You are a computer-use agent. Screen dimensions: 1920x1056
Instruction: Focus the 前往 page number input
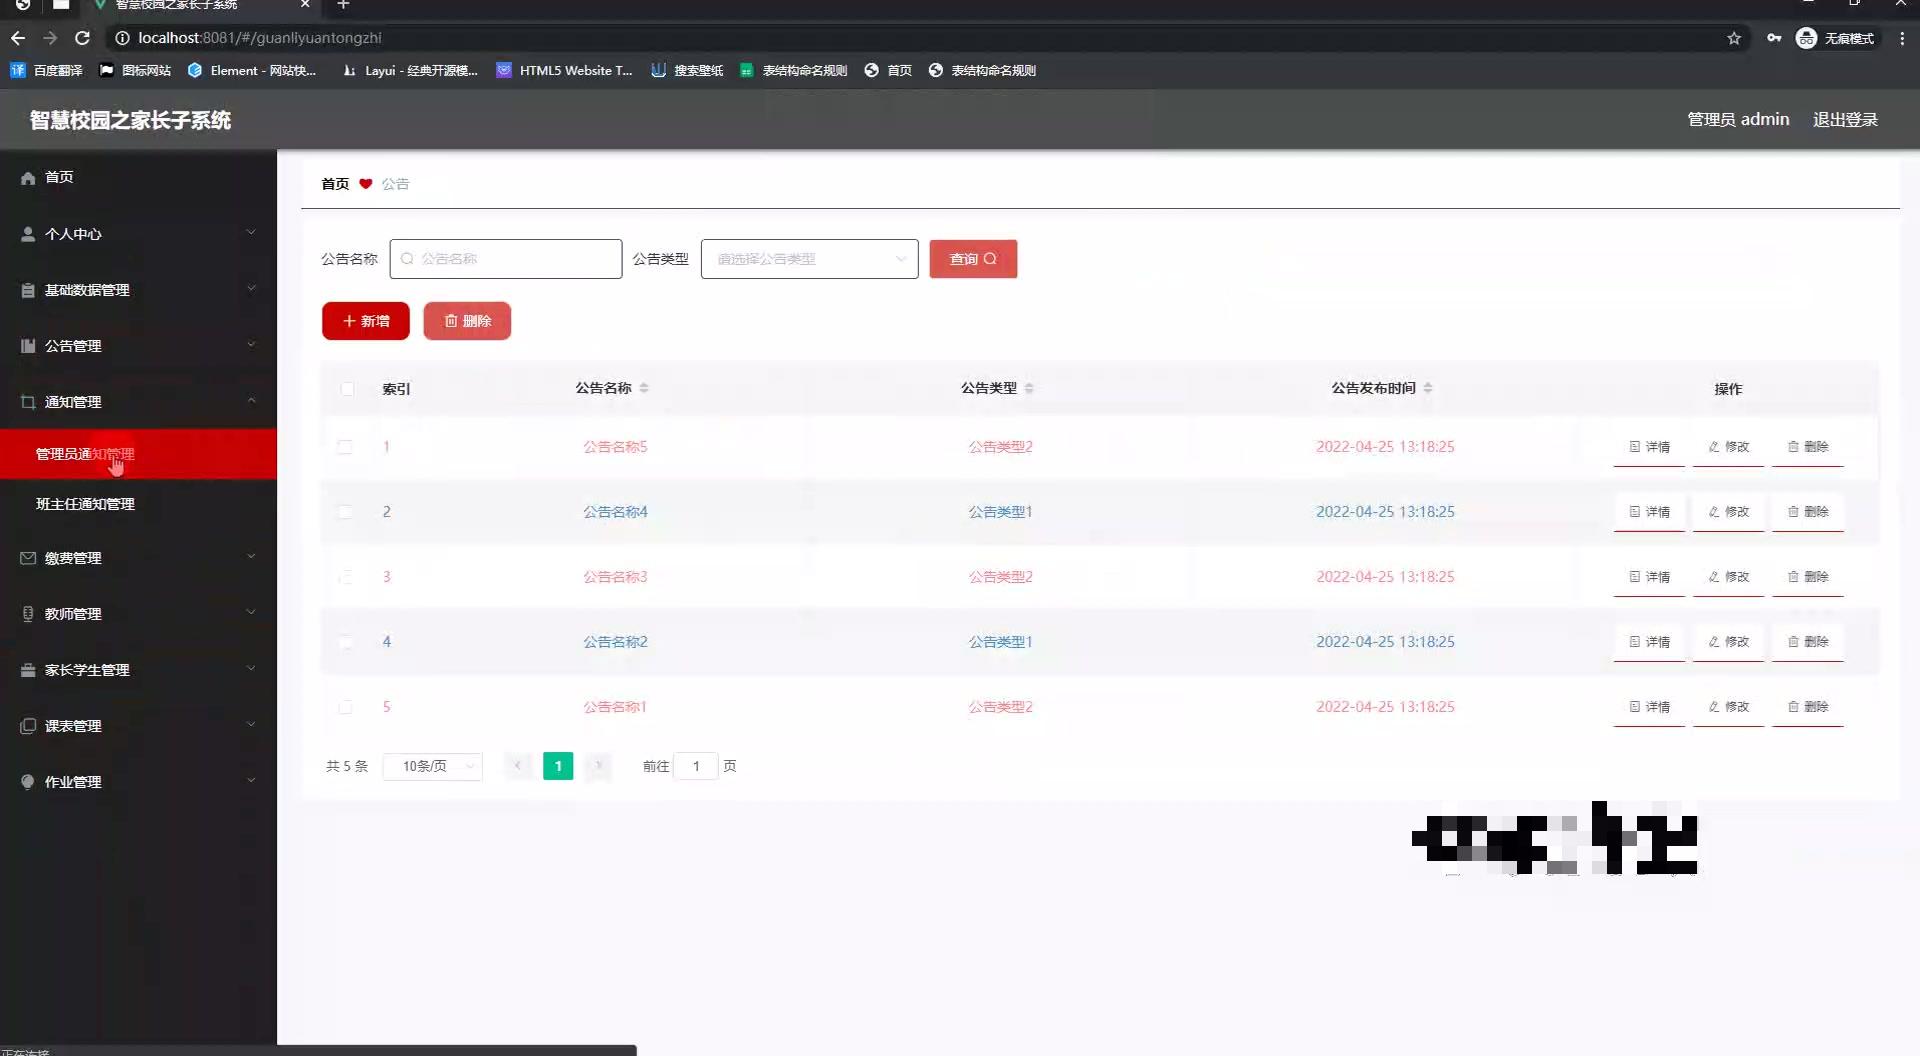[696, 766]
